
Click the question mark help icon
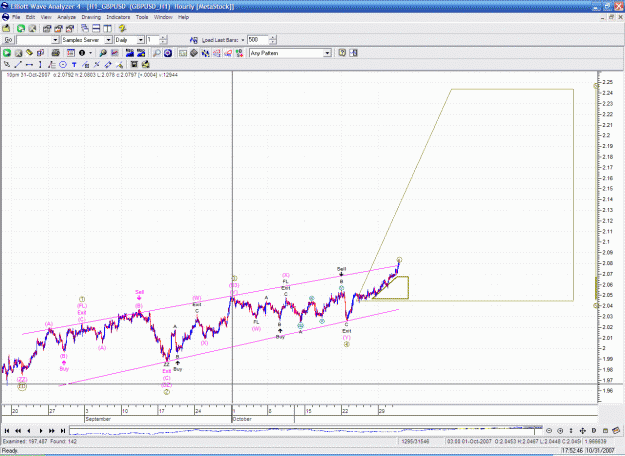342,53
